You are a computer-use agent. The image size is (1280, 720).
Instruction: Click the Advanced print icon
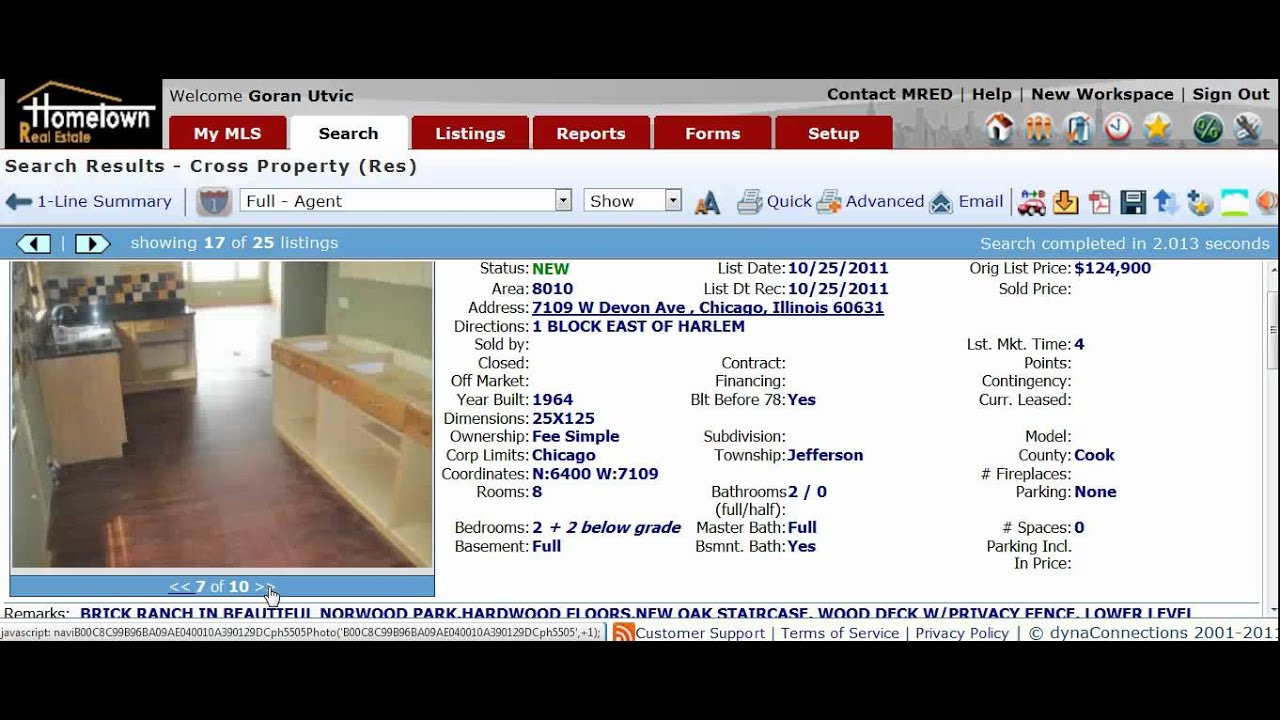coord(829,202)
